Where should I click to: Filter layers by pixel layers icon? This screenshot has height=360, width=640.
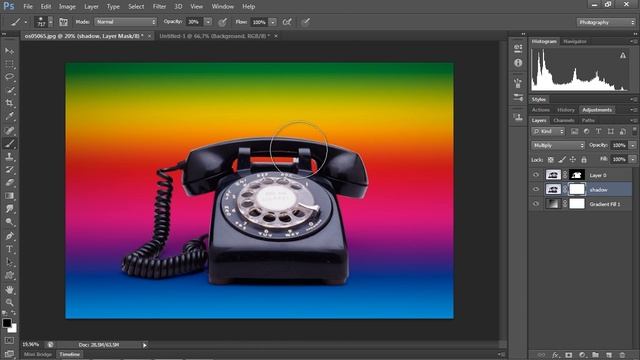tap(575, 131)
